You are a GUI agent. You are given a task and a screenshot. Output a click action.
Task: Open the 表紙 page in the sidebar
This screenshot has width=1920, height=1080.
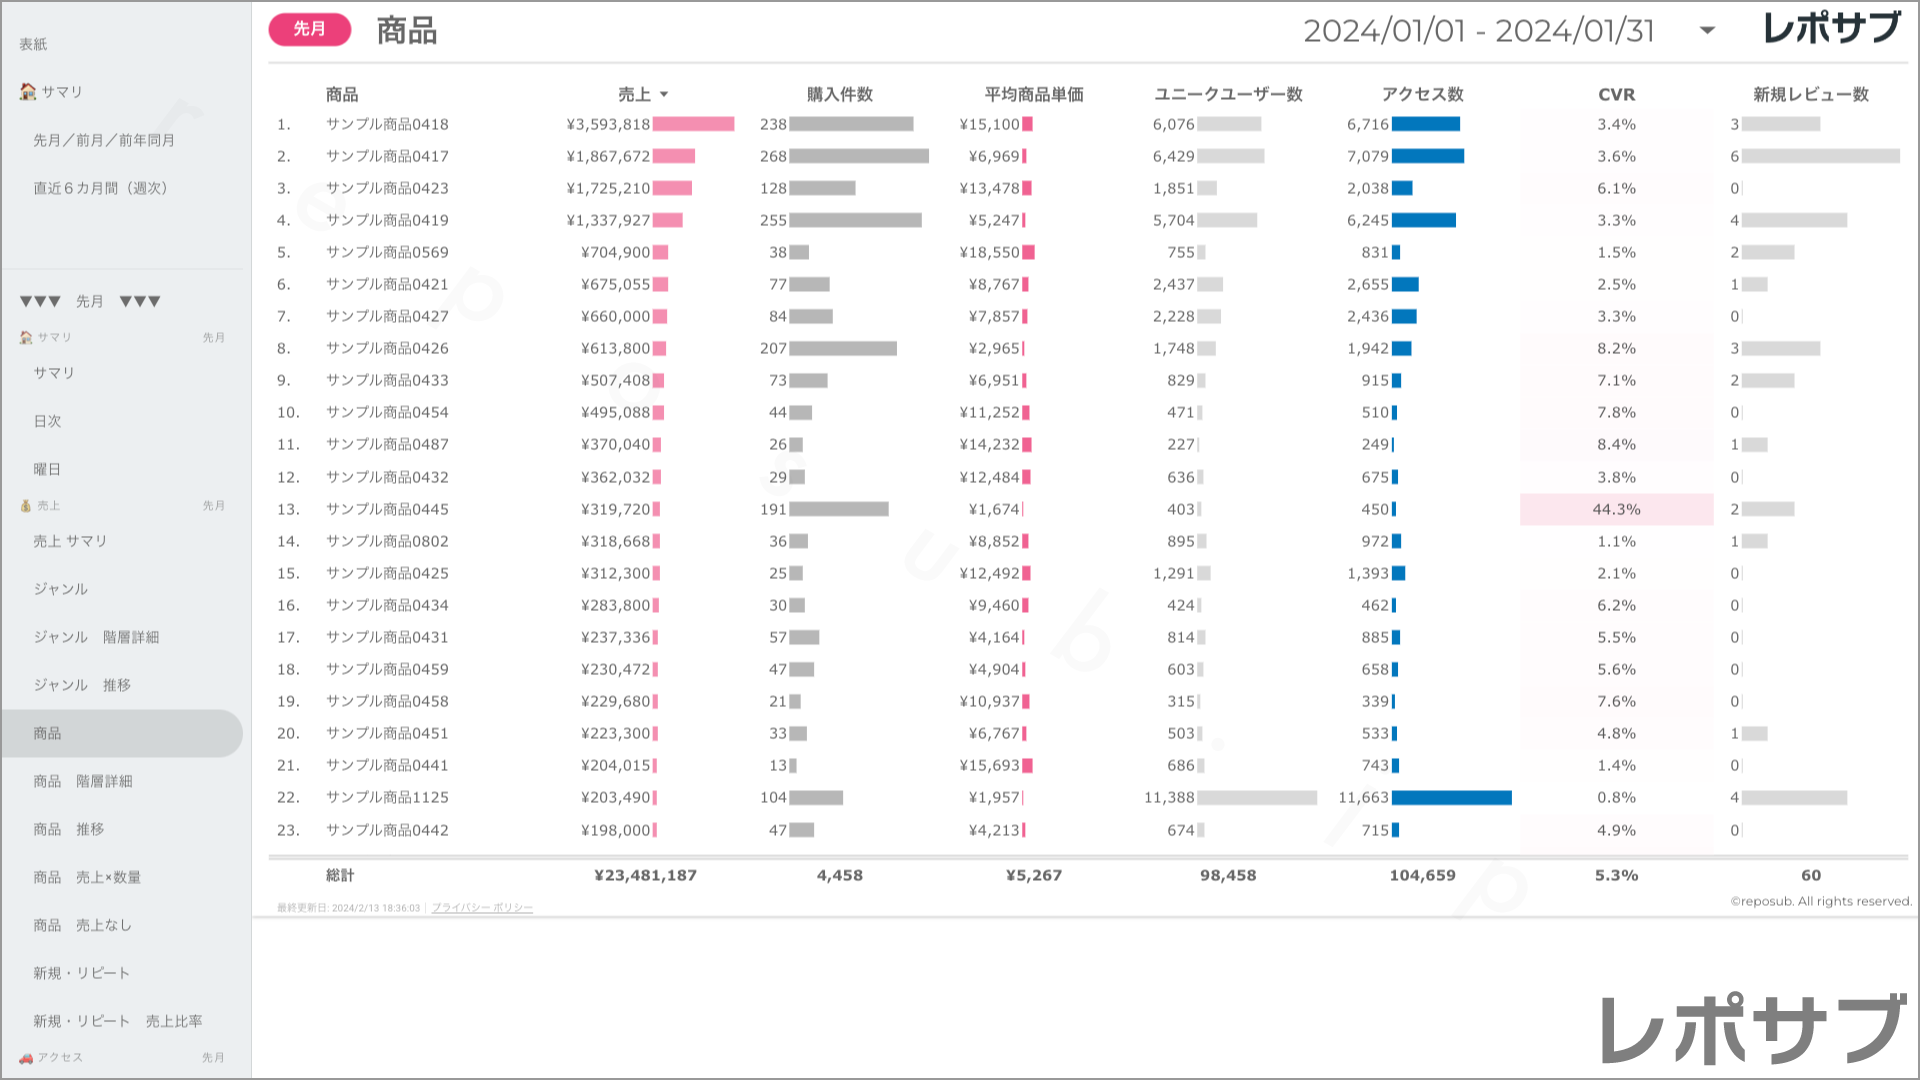coord(33,44)
